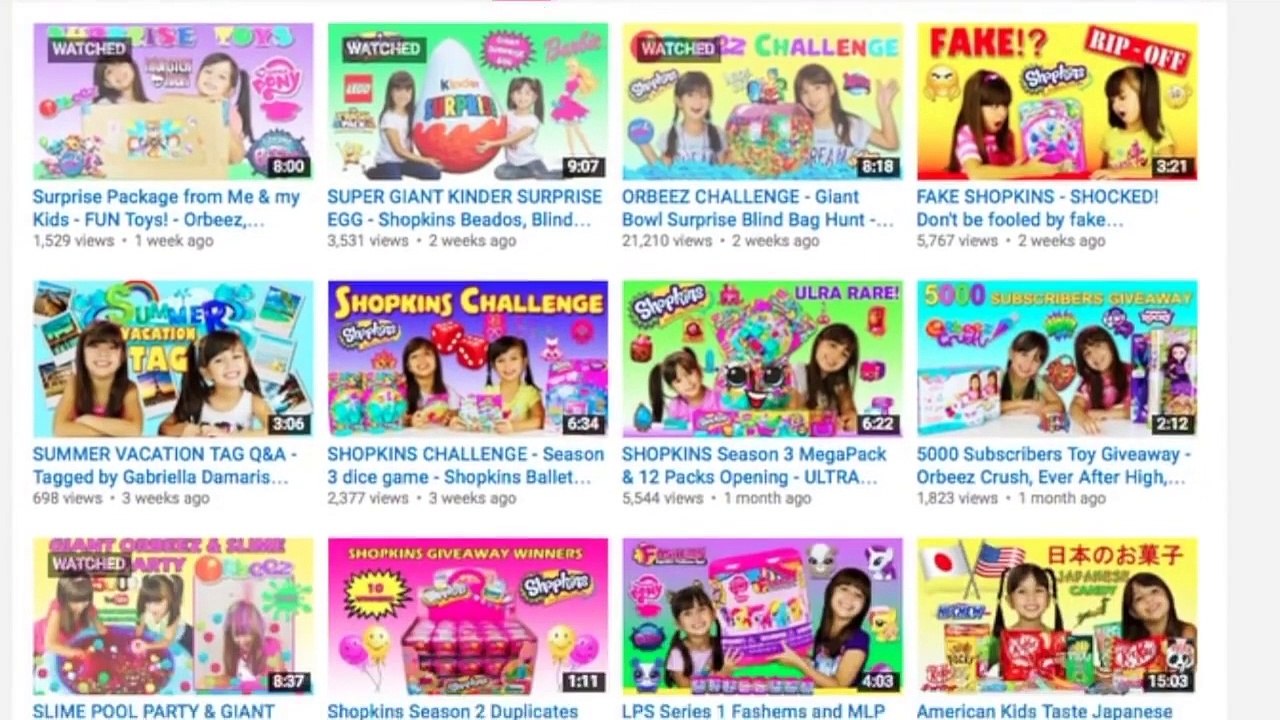Viewport: 1280px width, 720px height.
Task: Click the American Kids Taste Japanese title
Action: point(1044,711)
